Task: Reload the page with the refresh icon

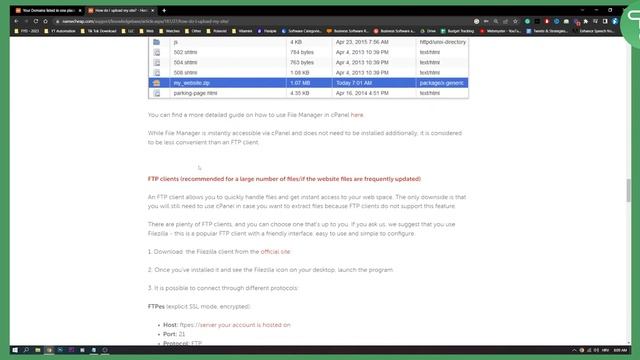Action: coord(36,21)
